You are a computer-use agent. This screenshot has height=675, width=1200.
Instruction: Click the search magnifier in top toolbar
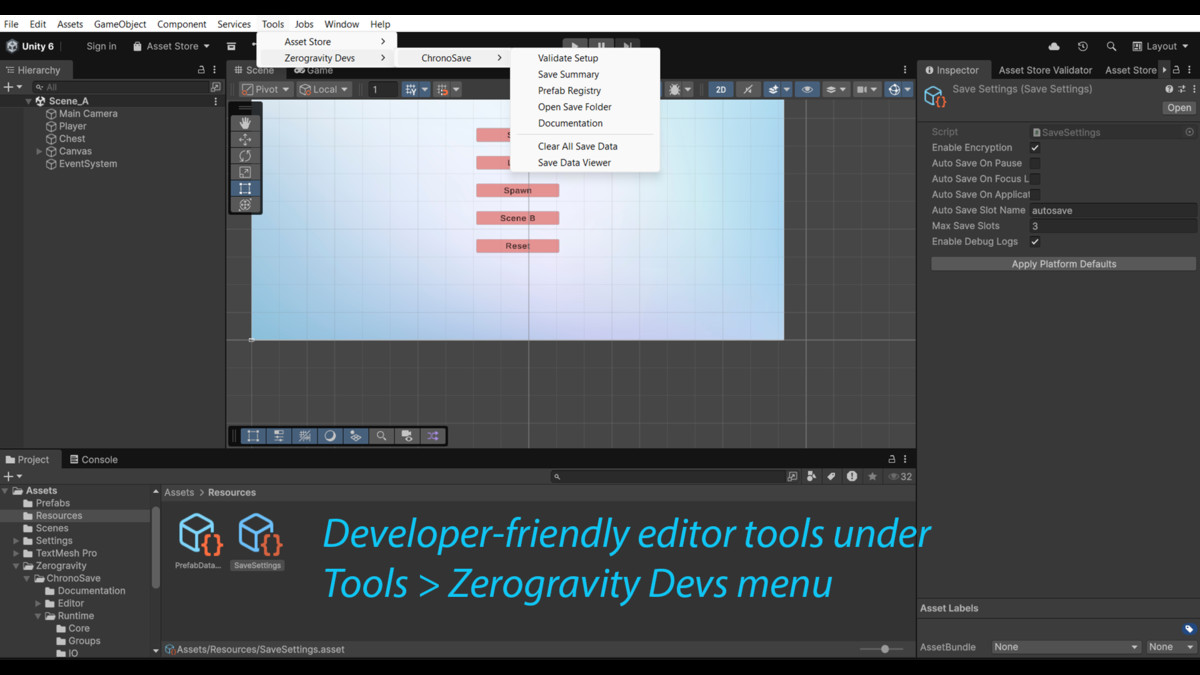[1111, 46]
